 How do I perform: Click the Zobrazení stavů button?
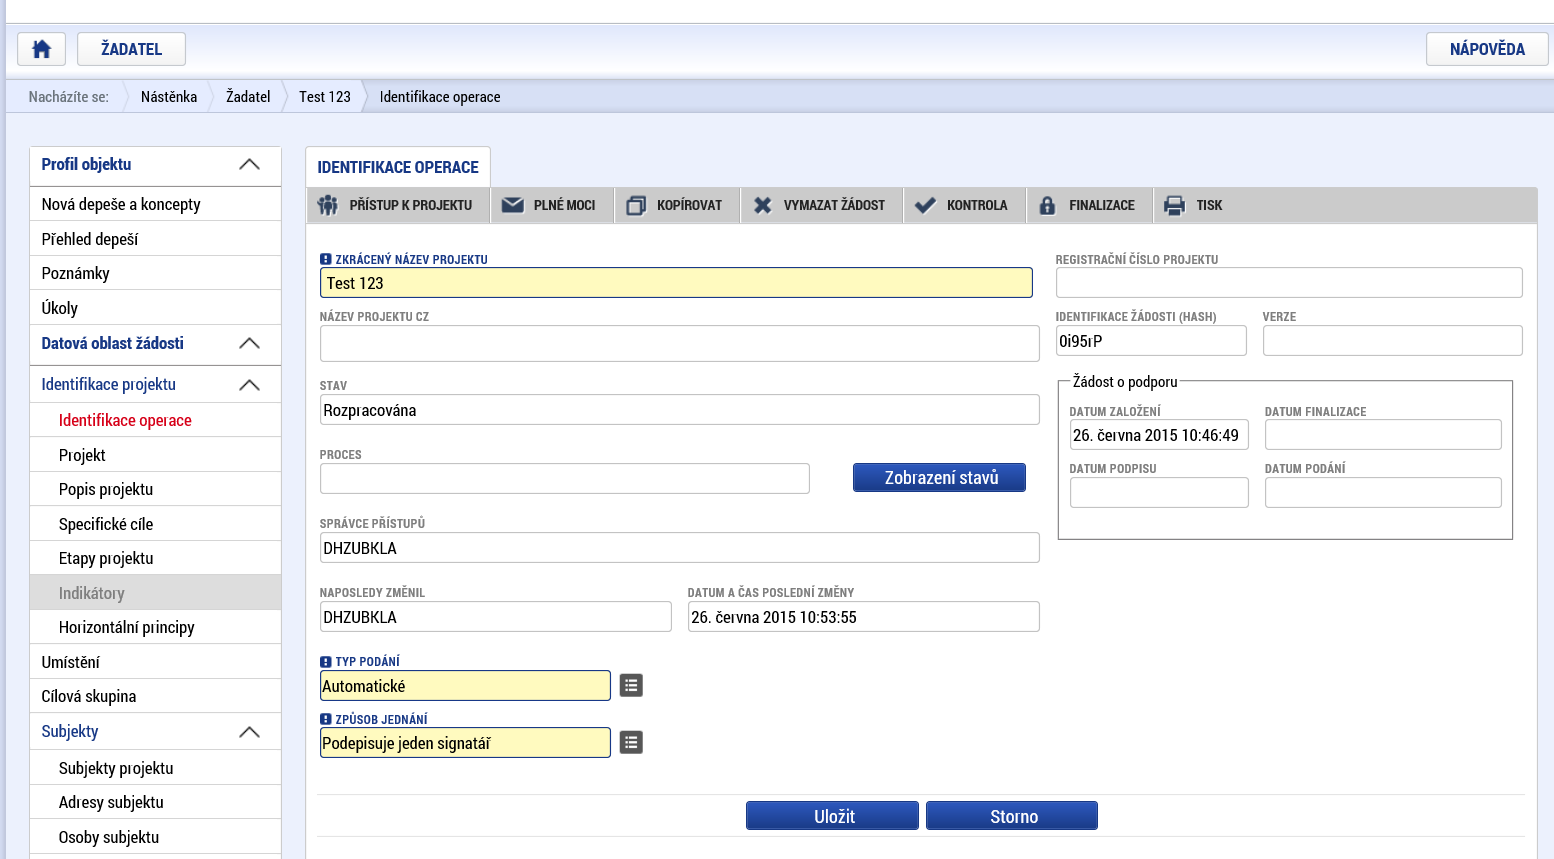click(939, 478)
